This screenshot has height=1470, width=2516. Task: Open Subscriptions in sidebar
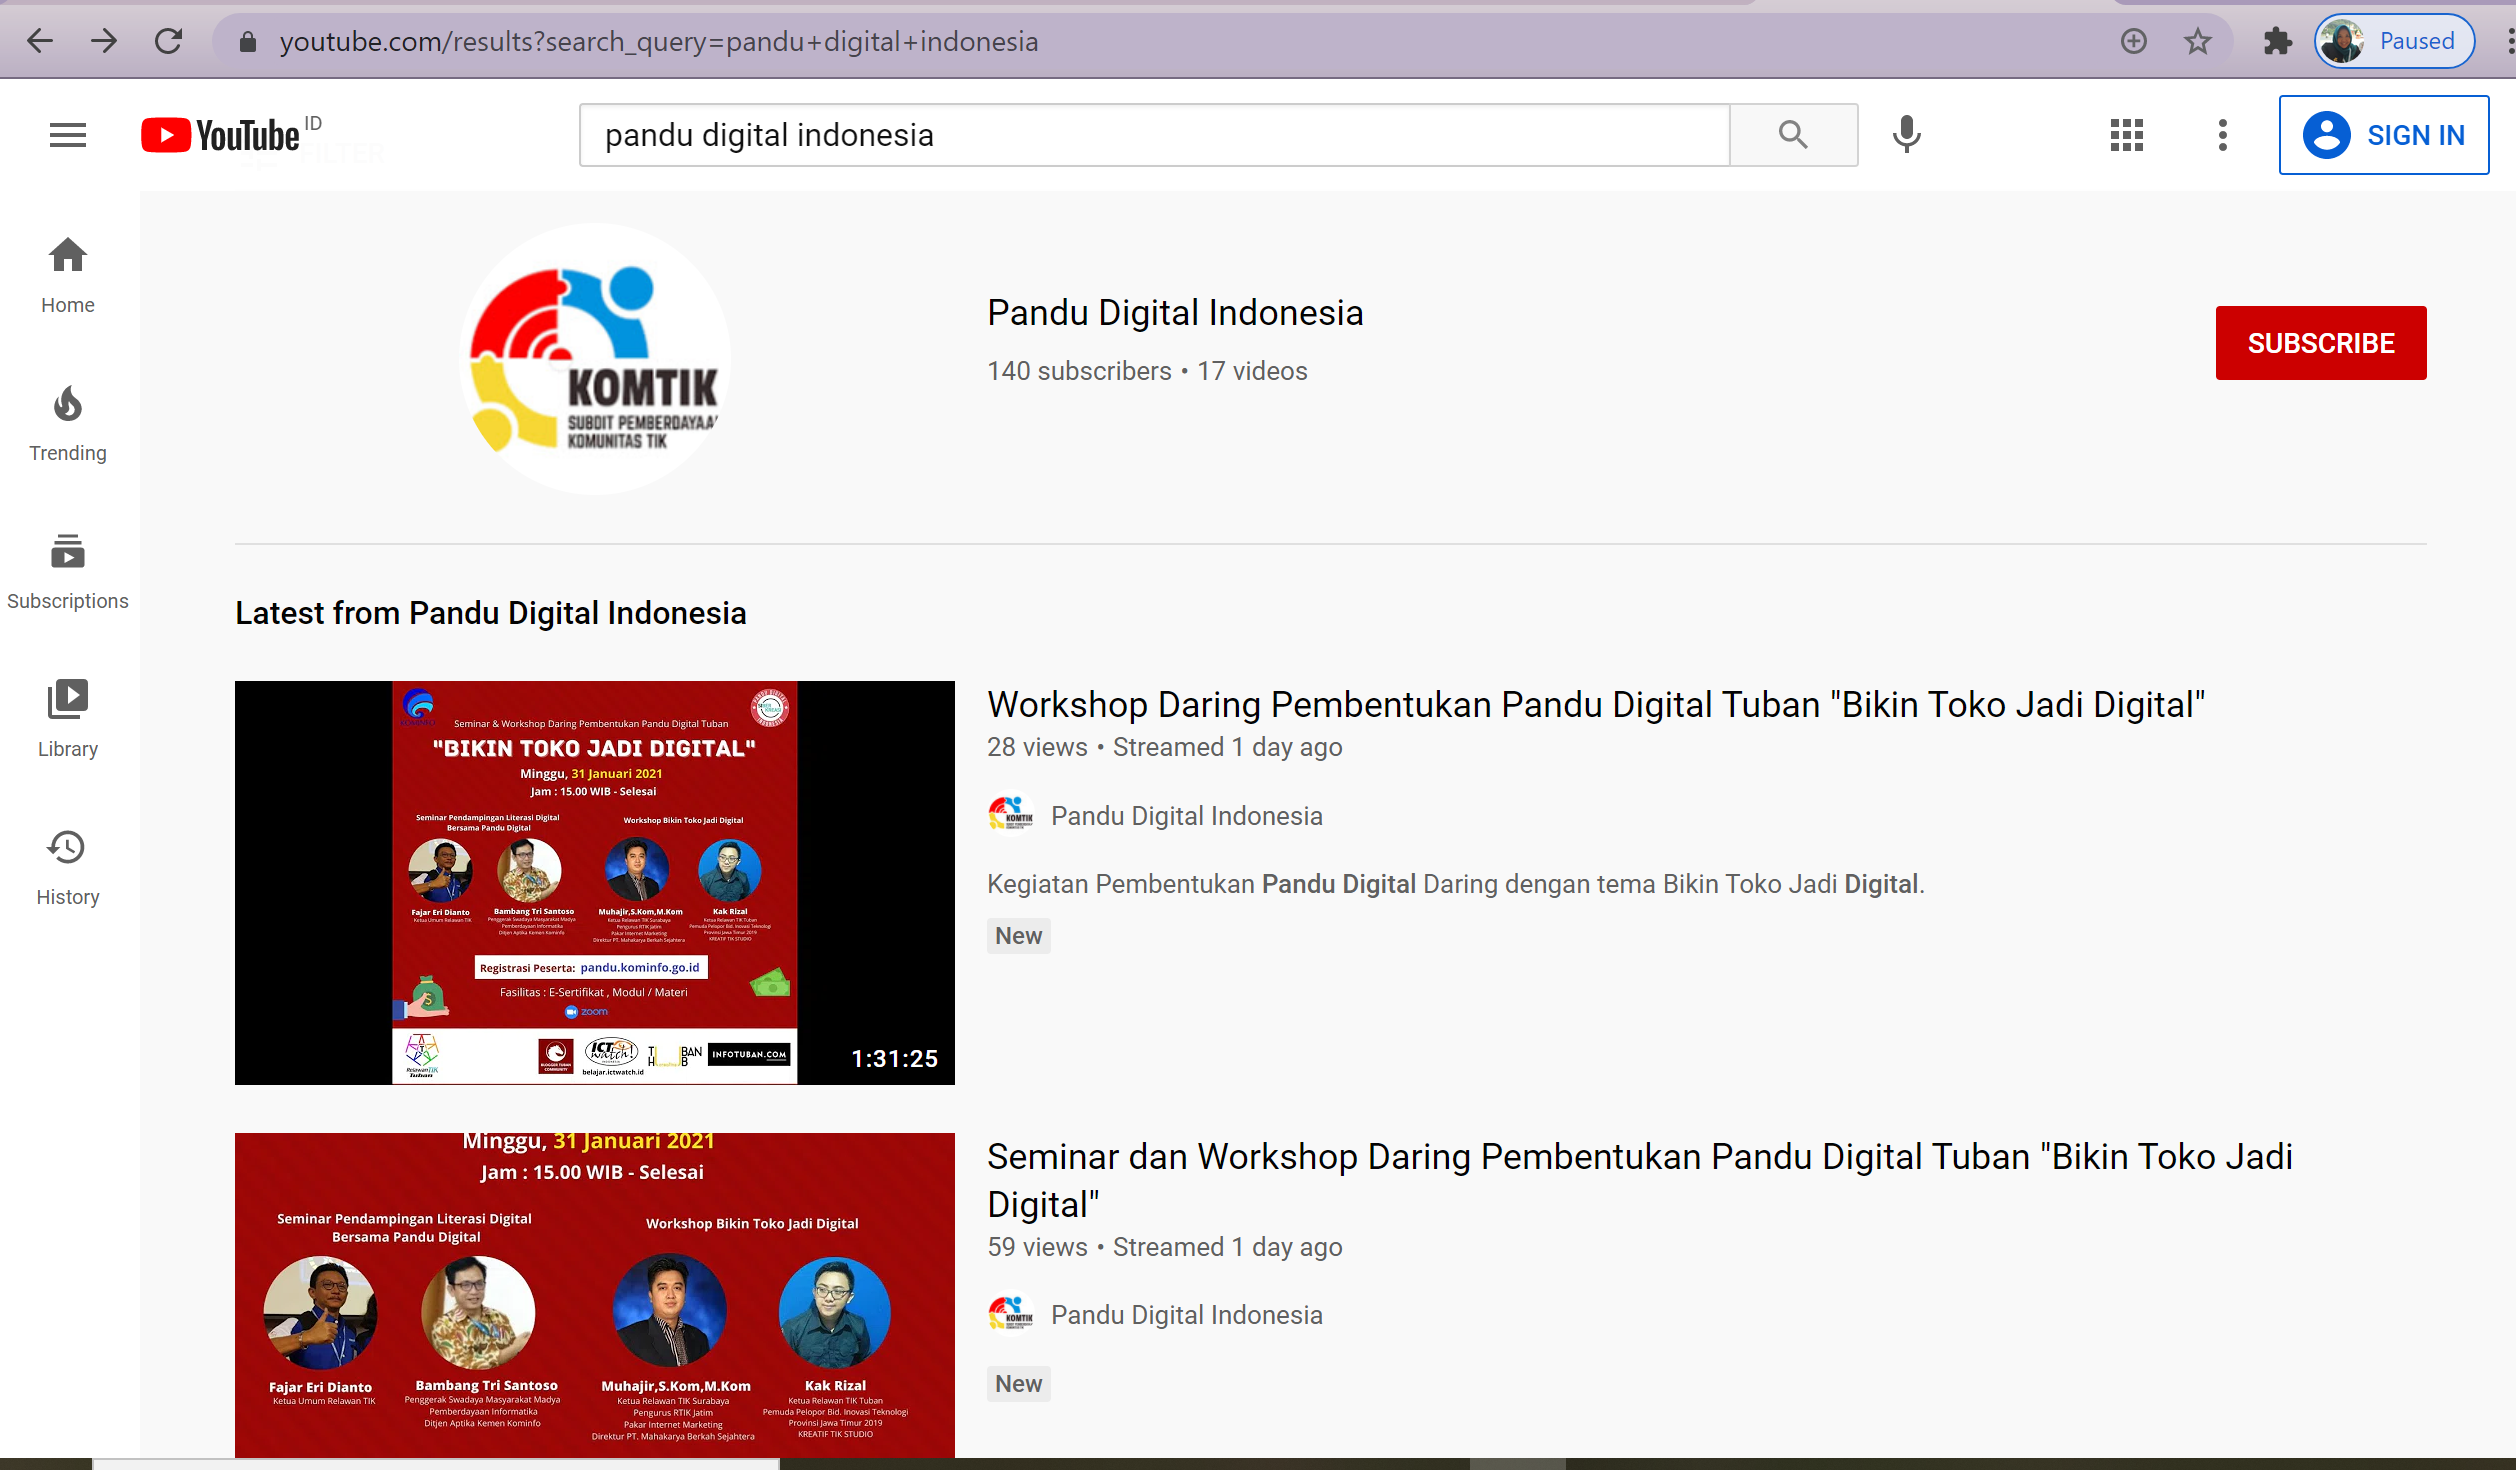click(67, 571)
